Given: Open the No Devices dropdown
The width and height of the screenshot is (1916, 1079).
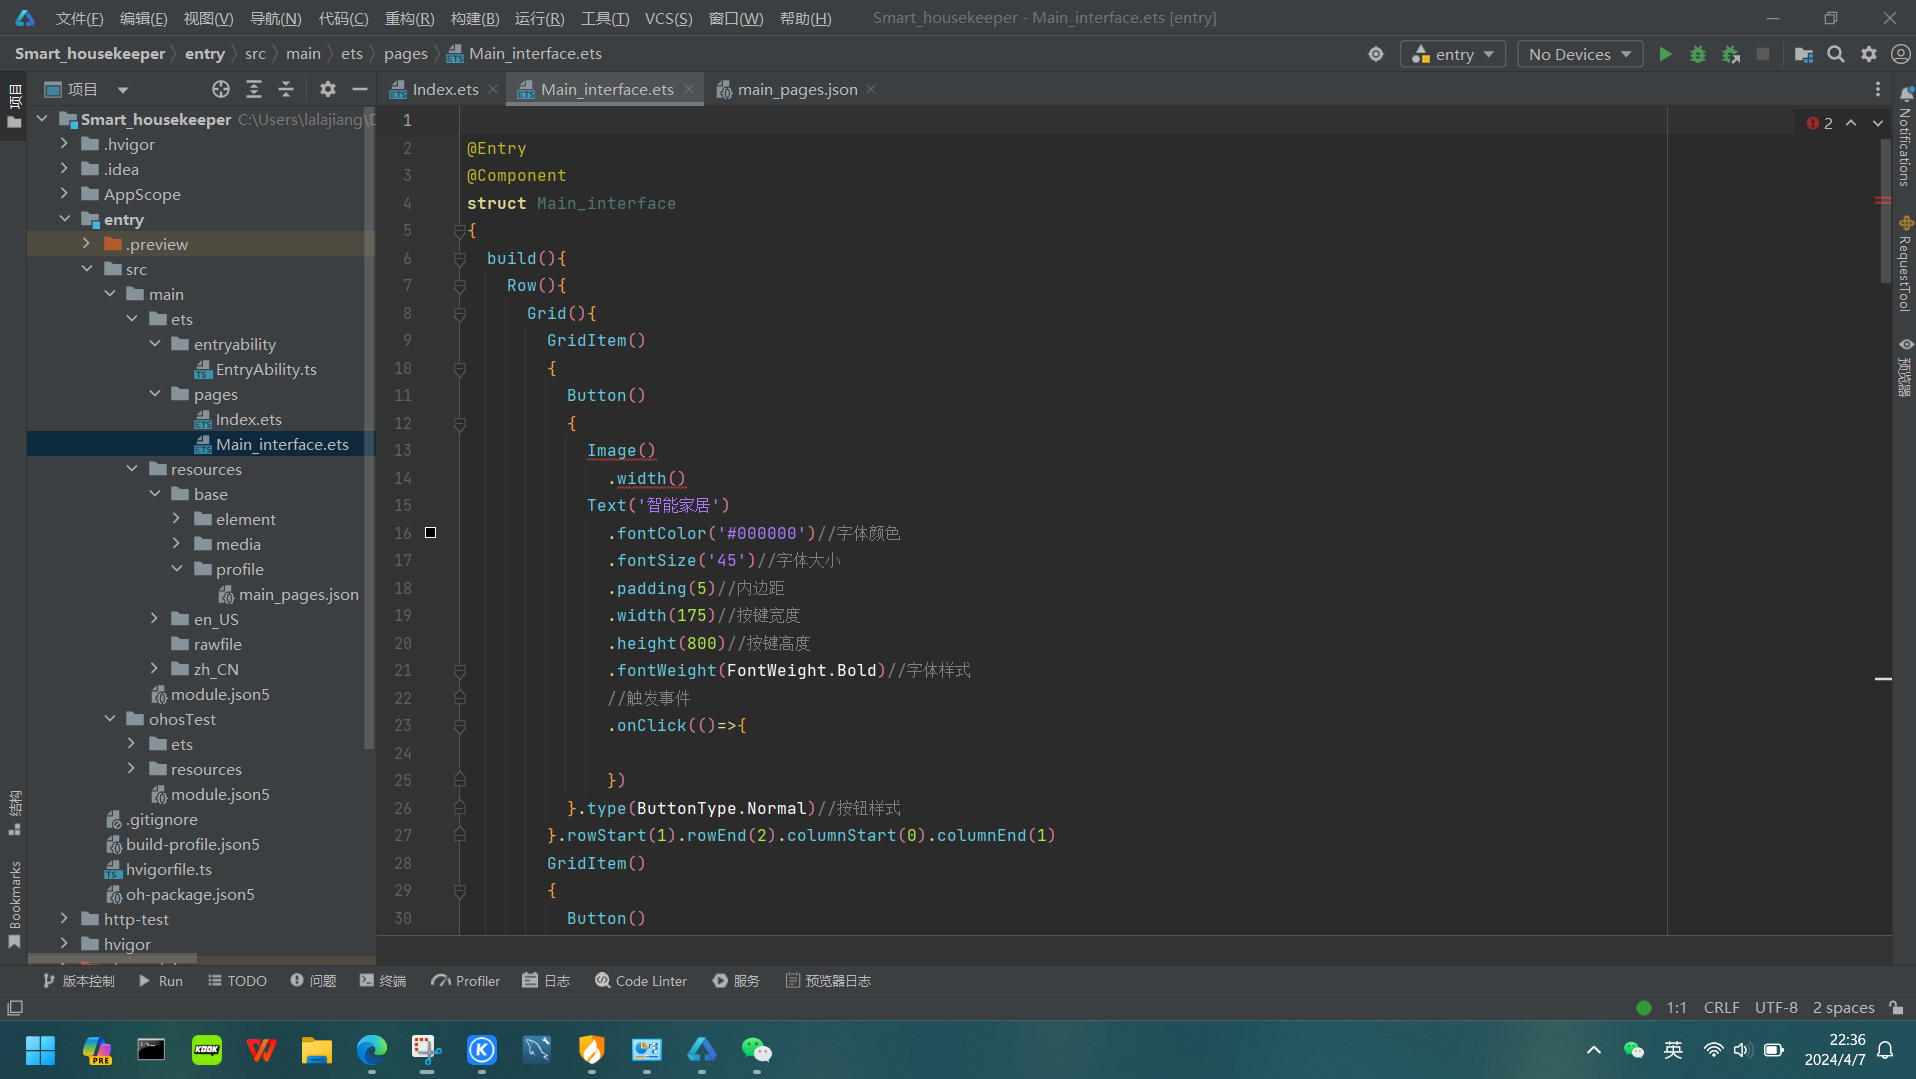Looking at the screenshot, I should point(1580,54).
